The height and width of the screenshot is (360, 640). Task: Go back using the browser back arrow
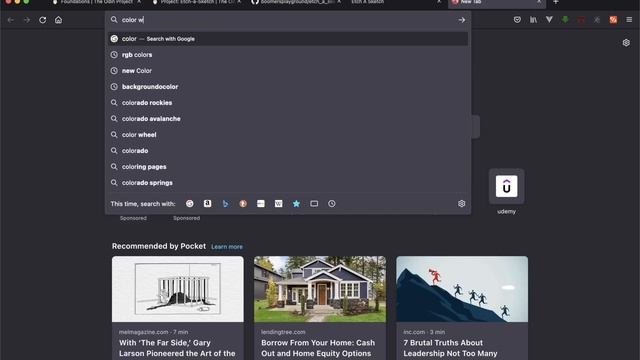pyautogui.click(x=11, y=20)
